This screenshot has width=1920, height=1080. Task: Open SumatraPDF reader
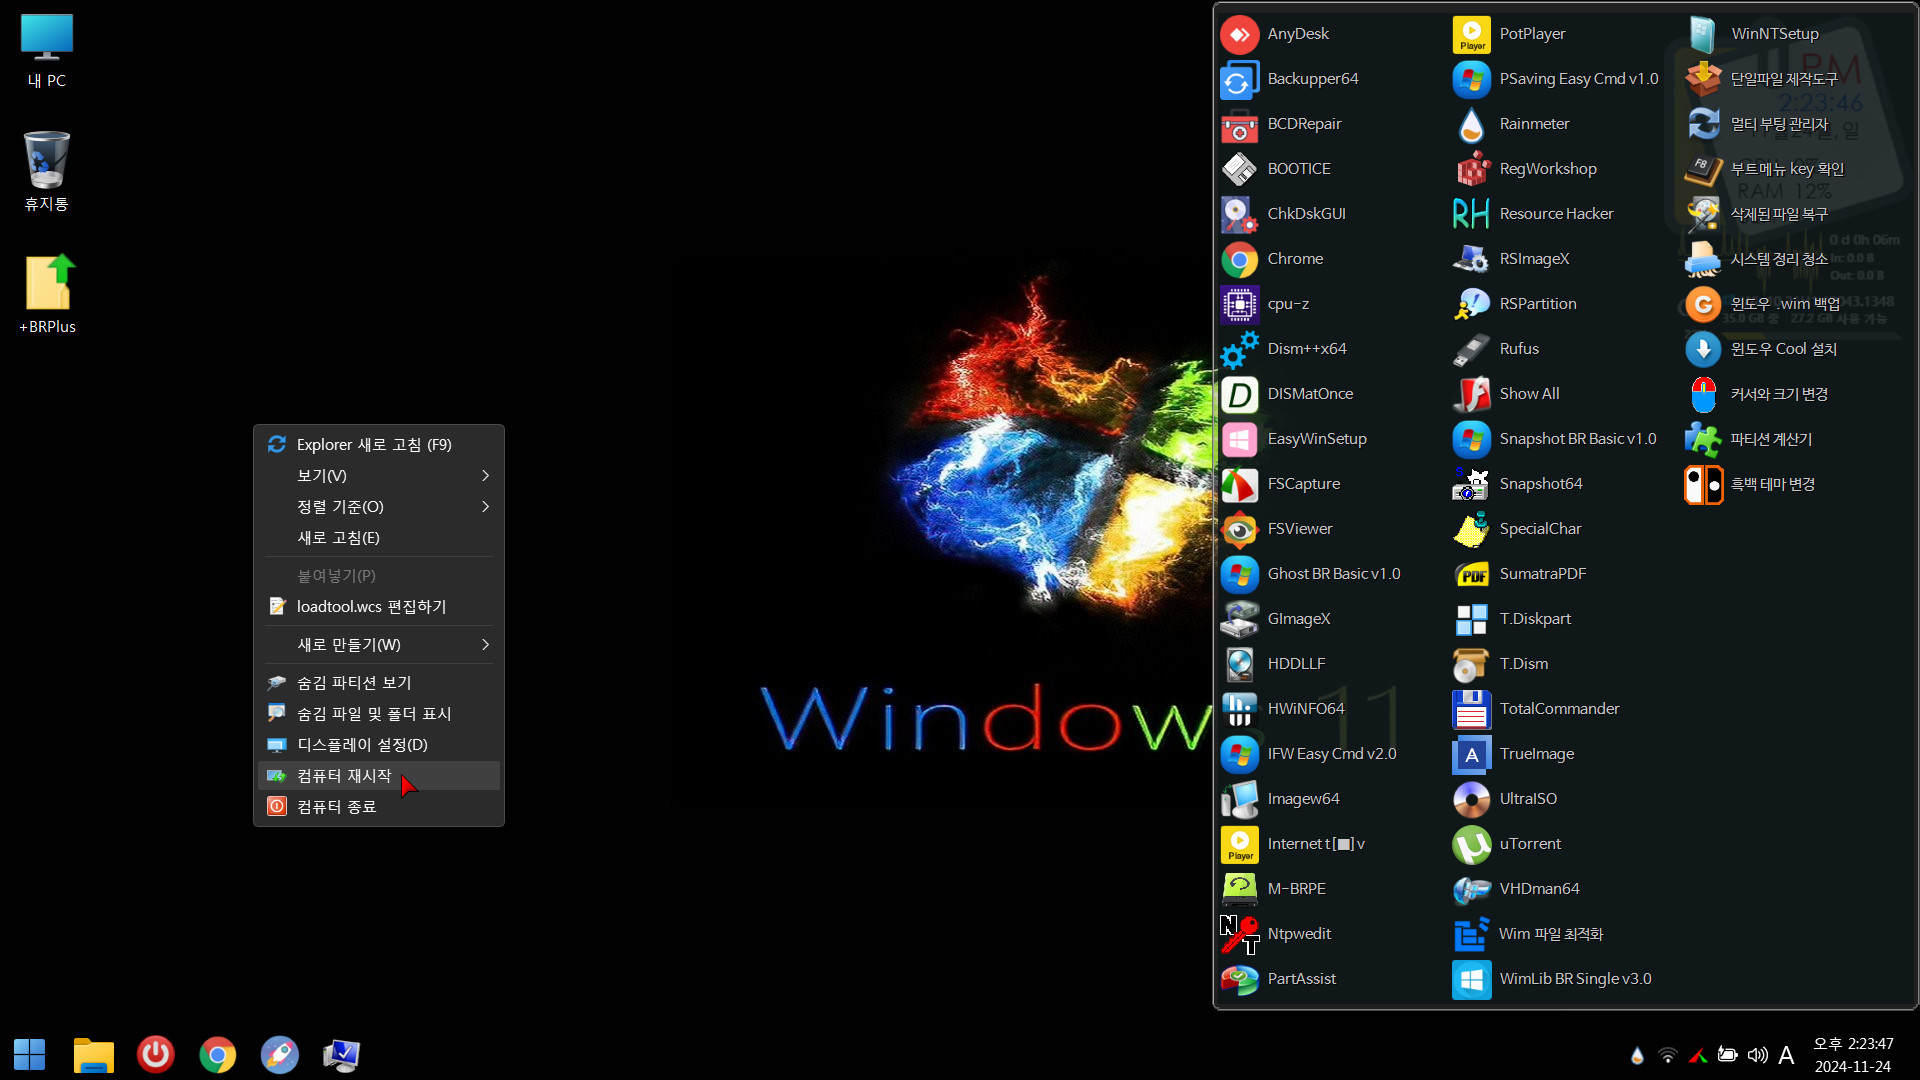(x=1520, y=574)
